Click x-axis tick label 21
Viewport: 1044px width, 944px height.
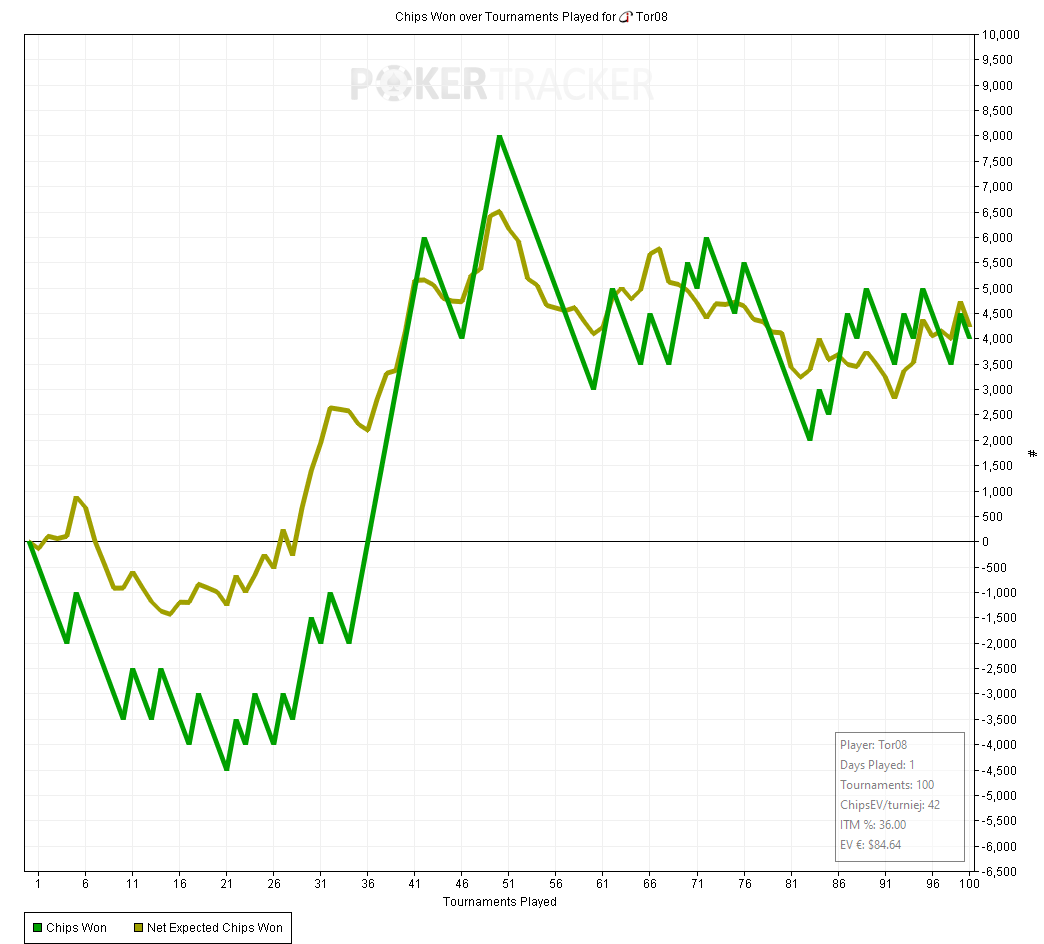pyautogui.click(x=226, y=883)
